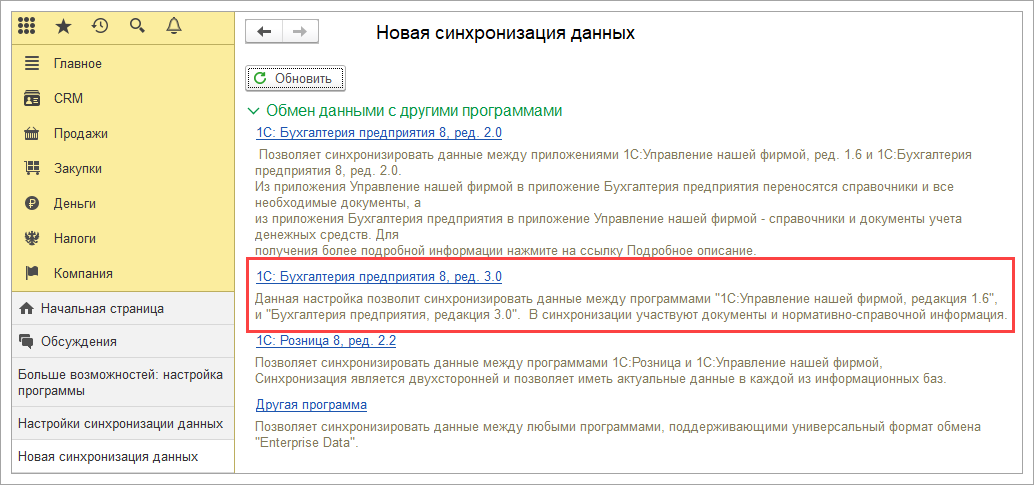Switch to Обсуждения tab
The width and height of the screenshot is (1034, 485).
pos(123,342)
